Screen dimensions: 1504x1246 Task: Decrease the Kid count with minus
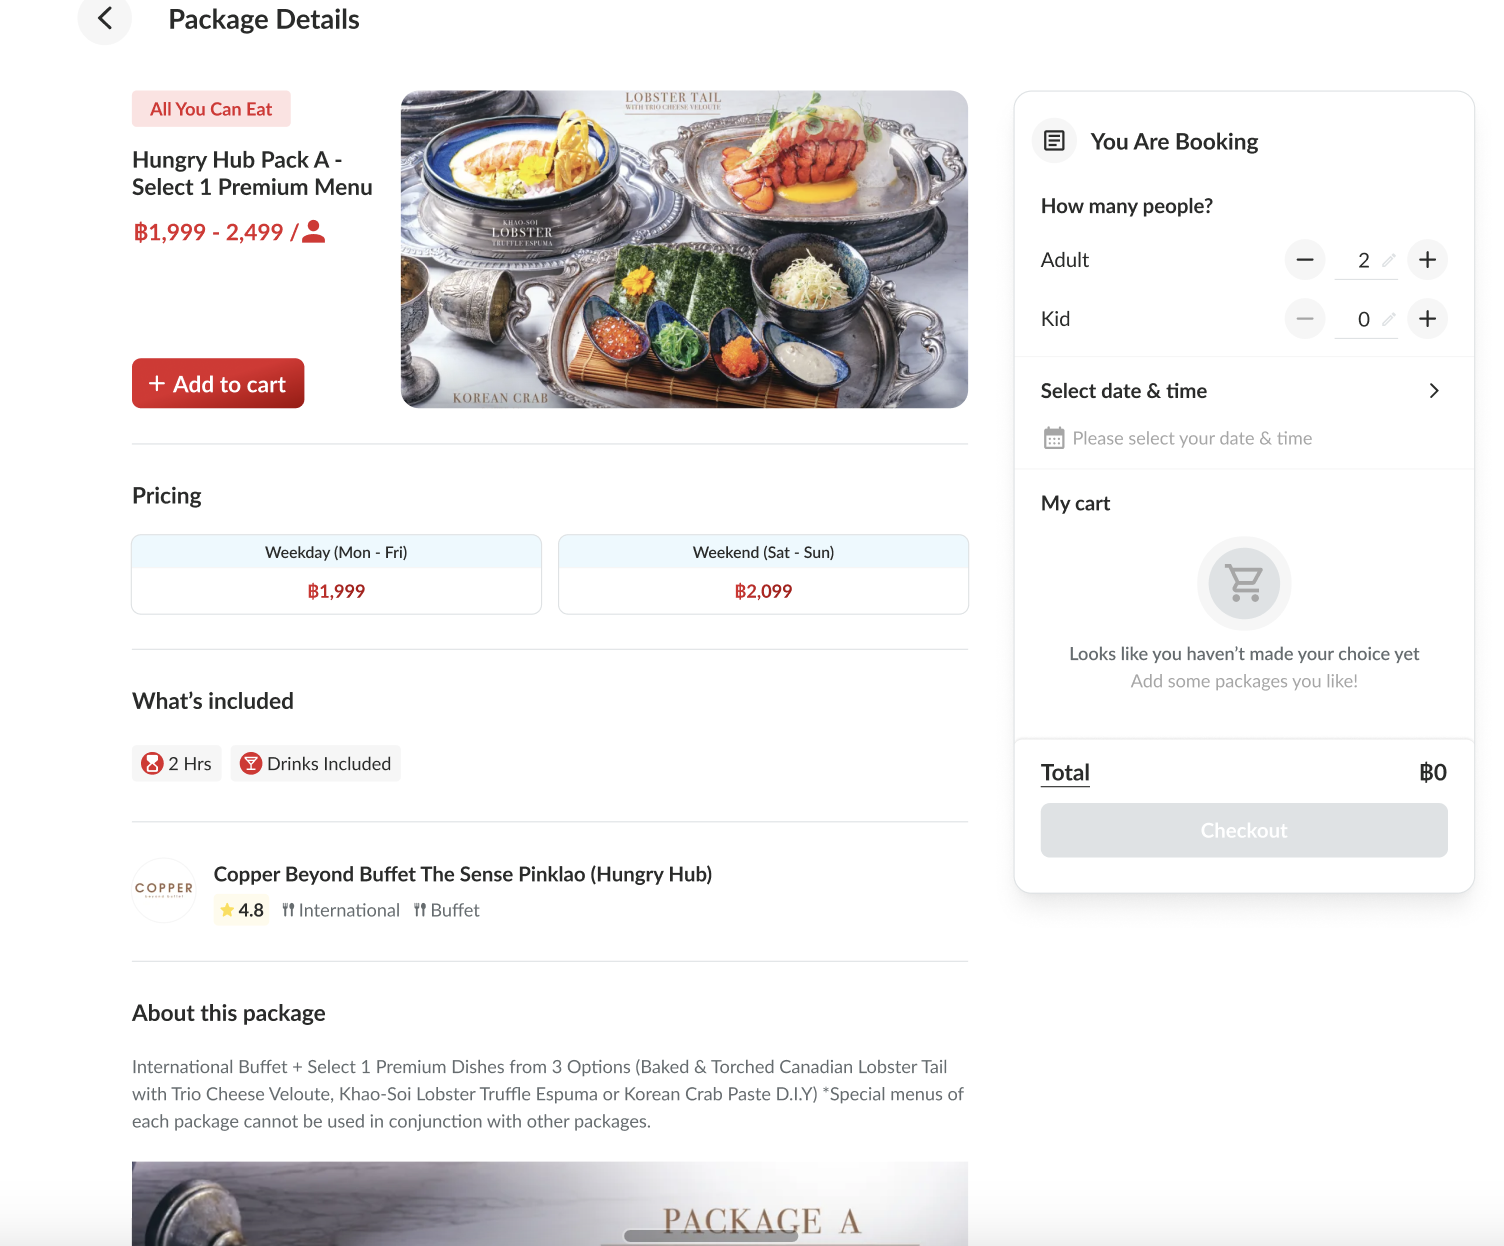pos(1305,319)
